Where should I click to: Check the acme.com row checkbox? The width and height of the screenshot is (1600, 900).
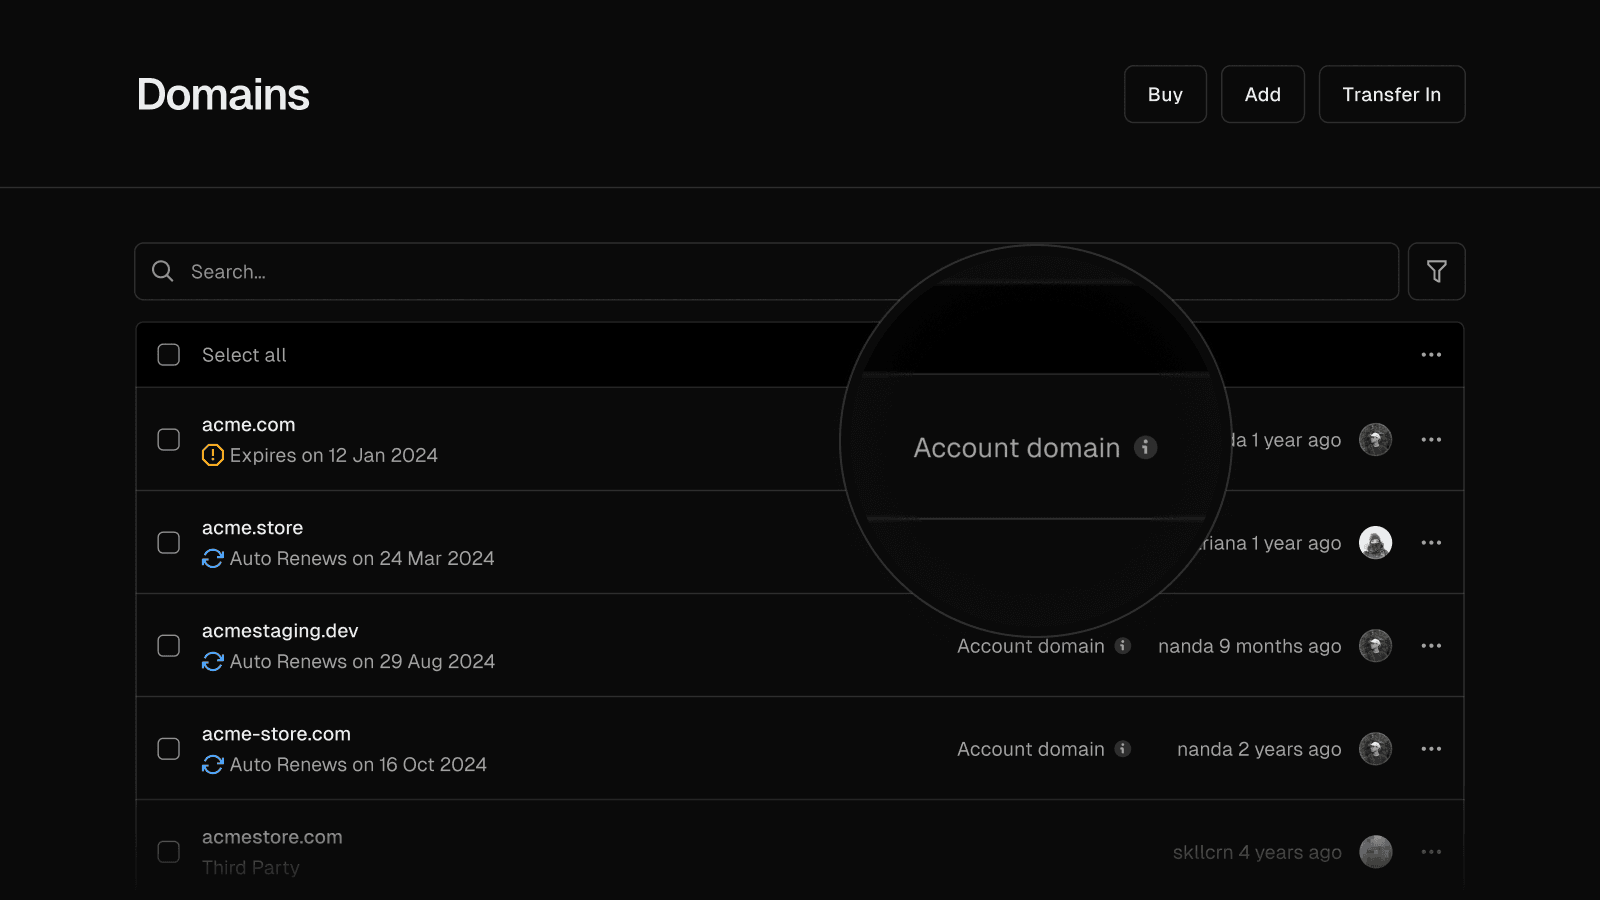169,440
